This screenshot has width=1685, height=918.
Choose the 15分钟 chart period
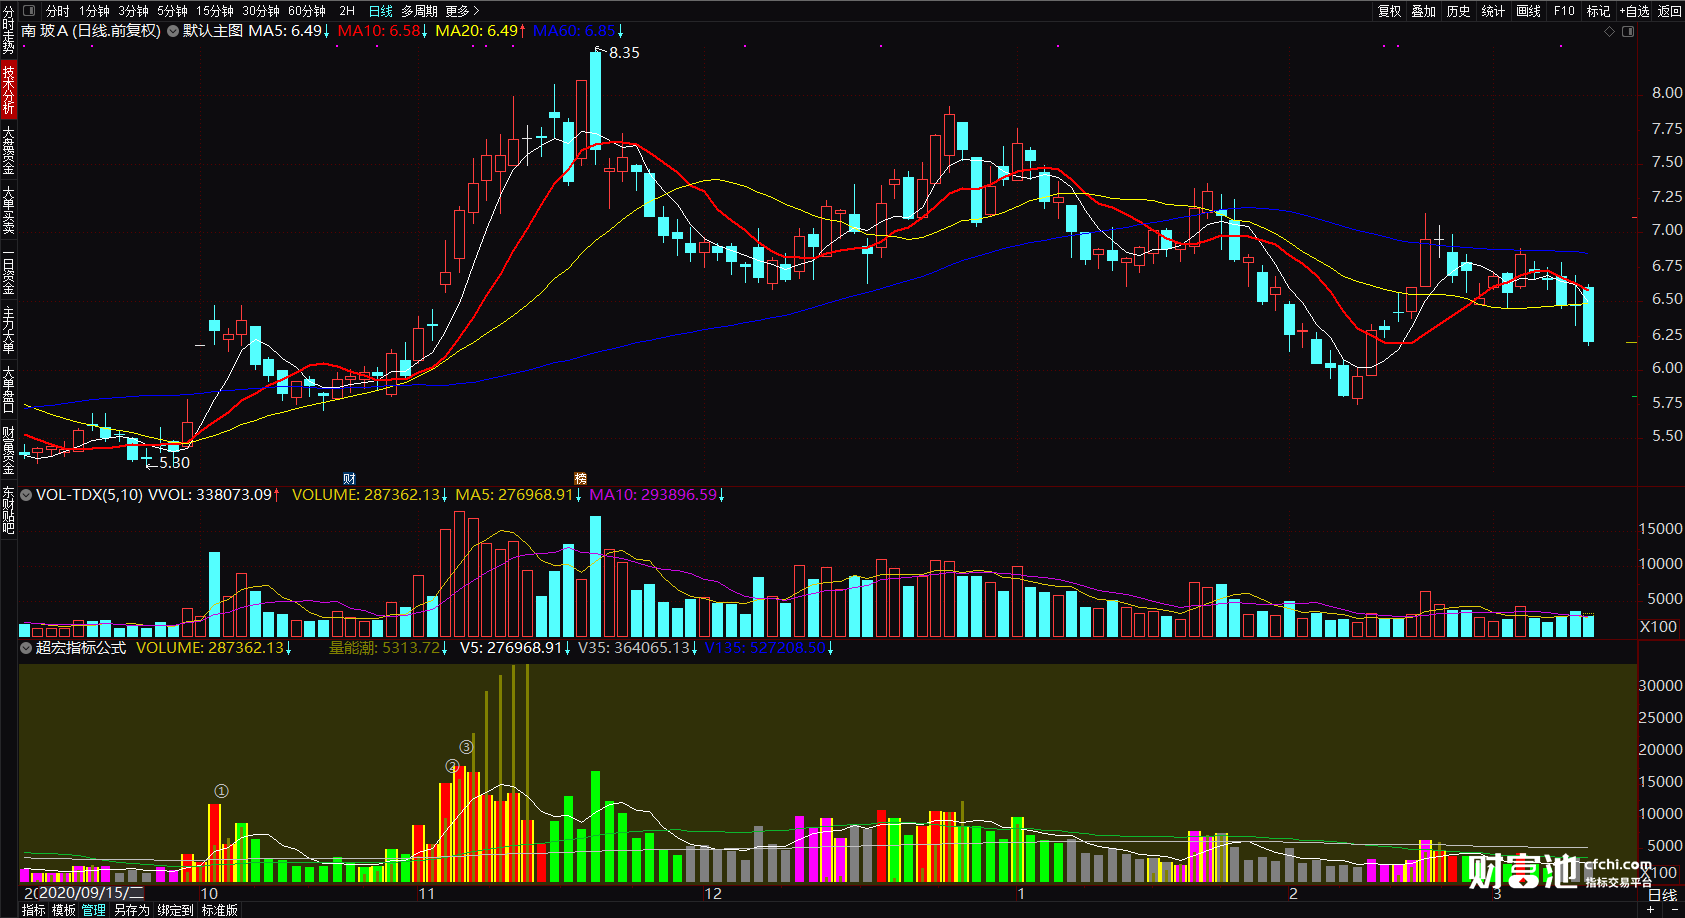[x=215, y=11]
